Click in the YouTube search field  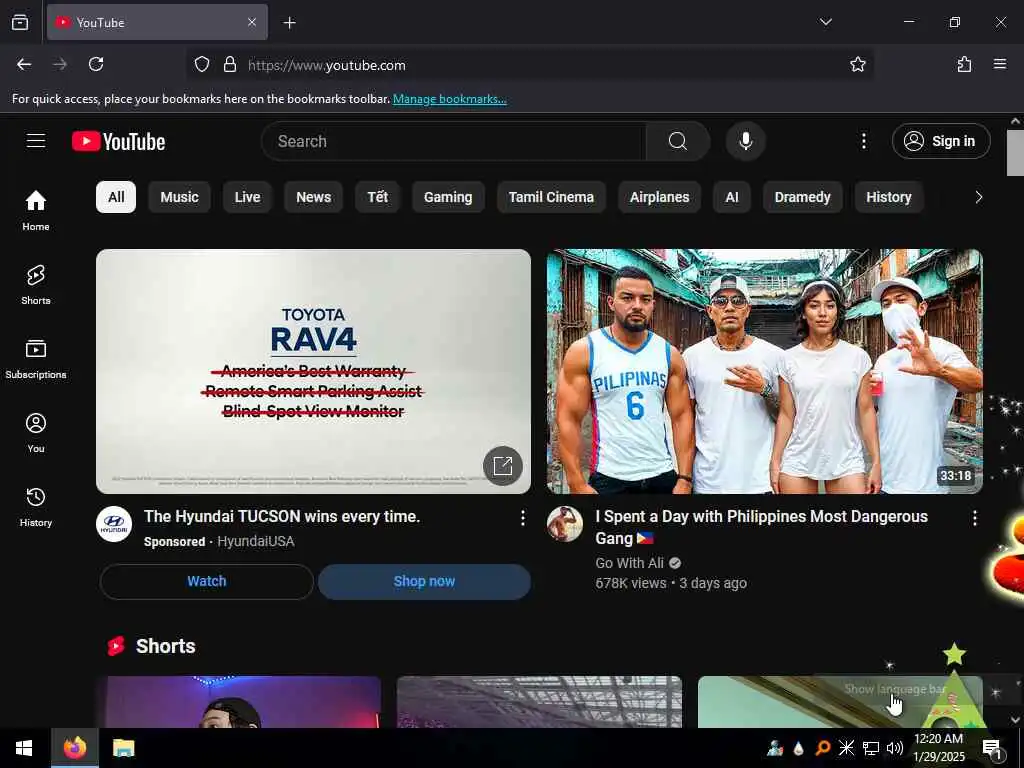pos(454,141)
